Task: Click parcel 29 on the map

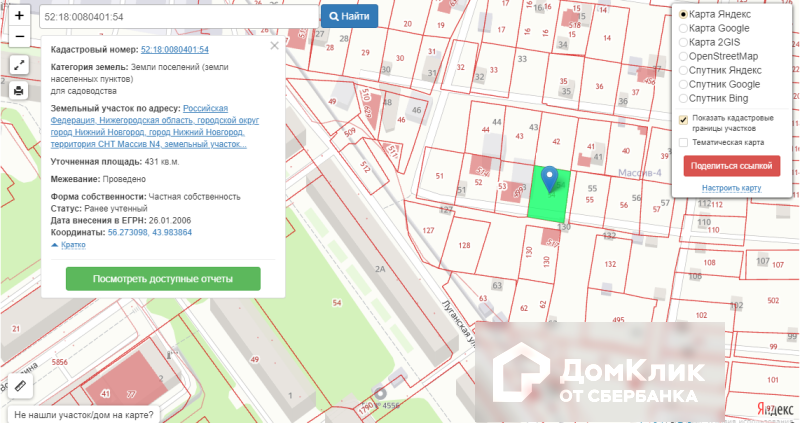Action: [x=365, y=53]
